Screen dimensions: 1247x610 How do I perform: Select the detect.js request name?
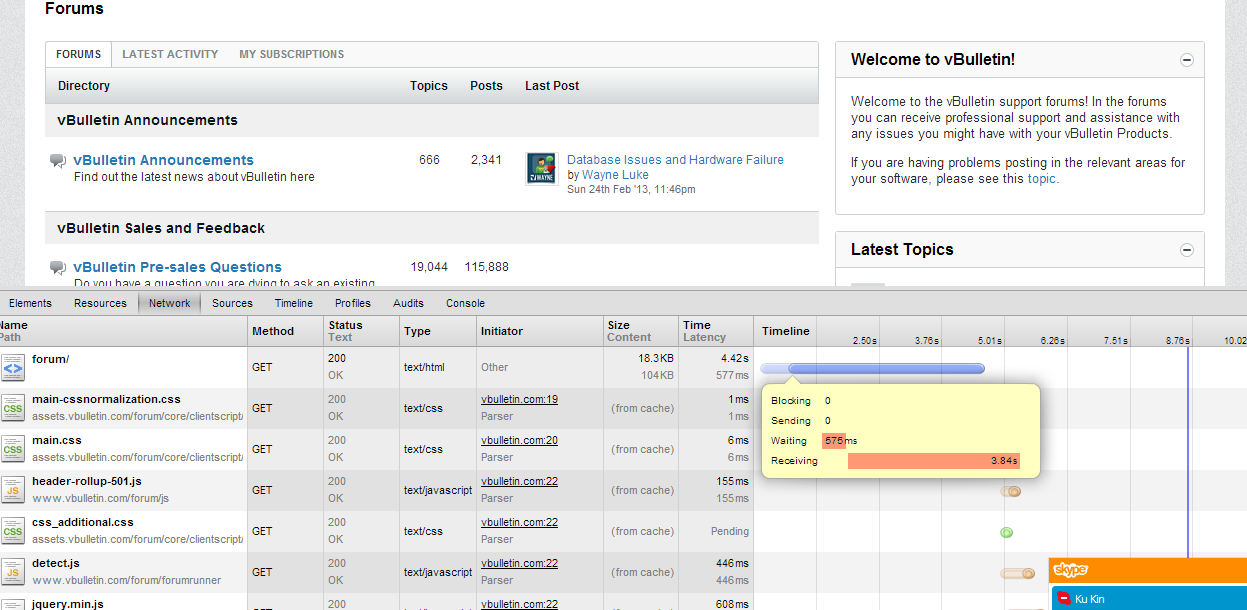tap(55, 564)
